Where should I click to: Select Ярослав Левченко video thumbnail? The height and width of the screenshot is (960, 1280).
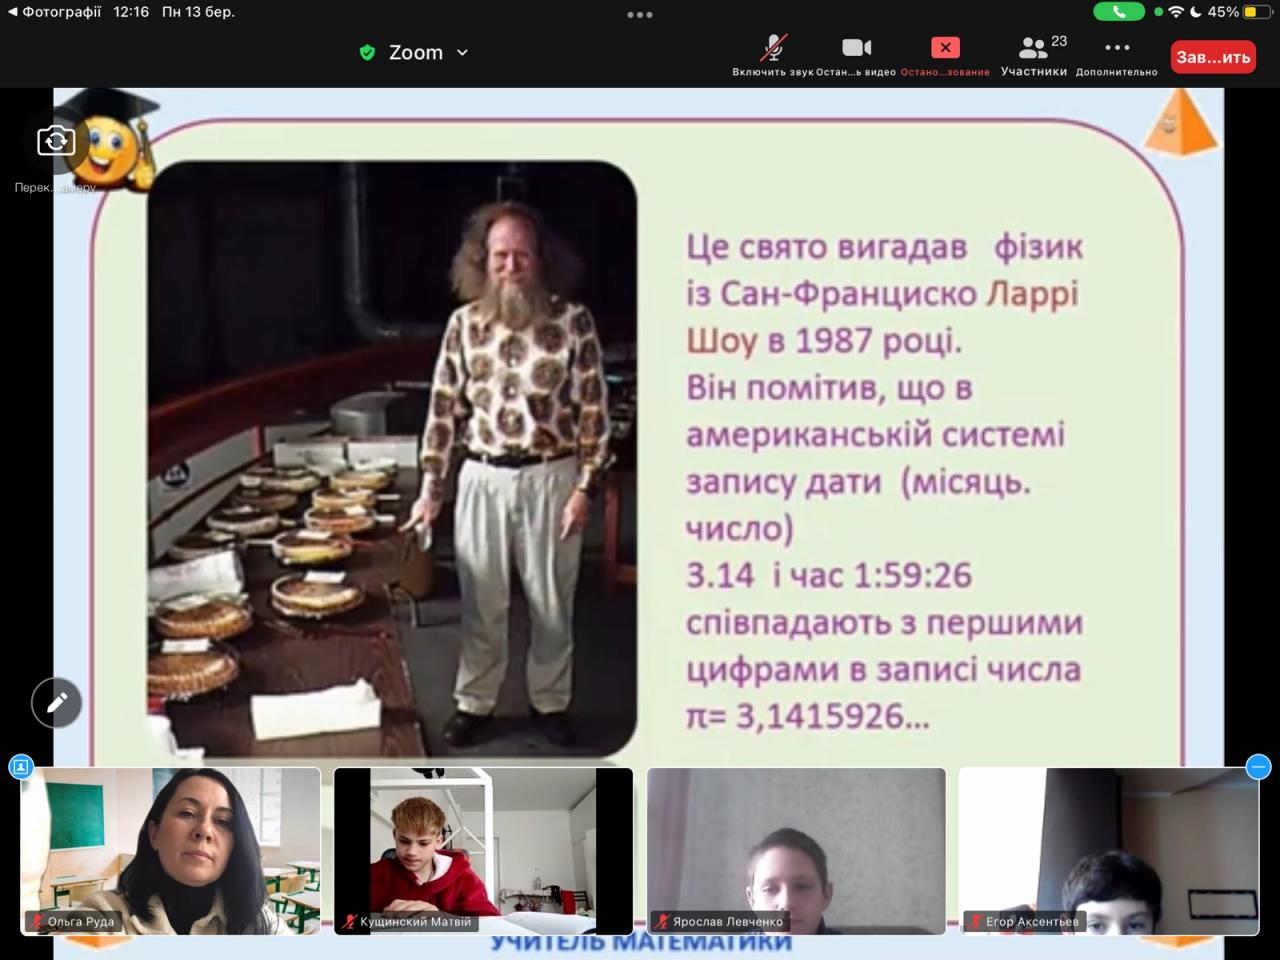tap(796, 851)
